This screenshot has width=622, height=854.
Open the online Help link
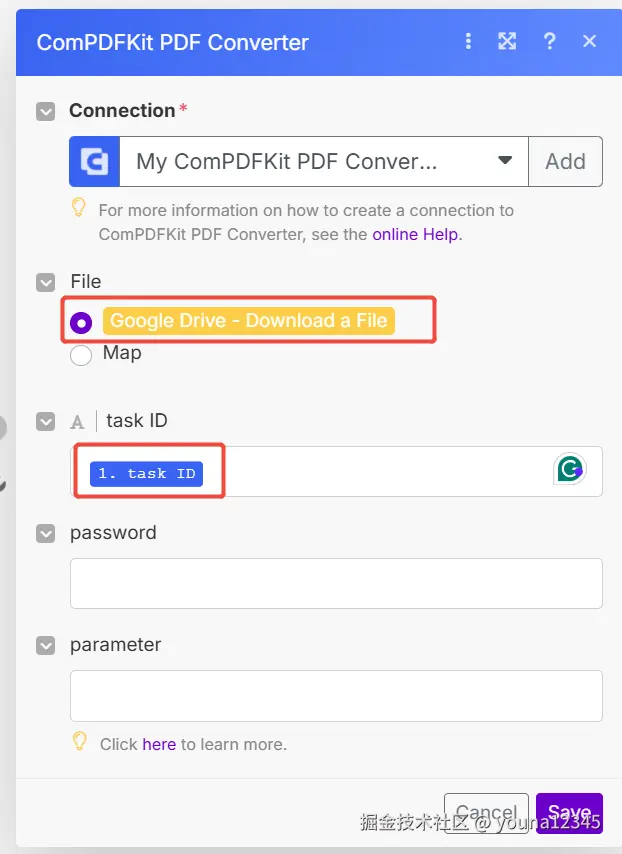[415, 235]
